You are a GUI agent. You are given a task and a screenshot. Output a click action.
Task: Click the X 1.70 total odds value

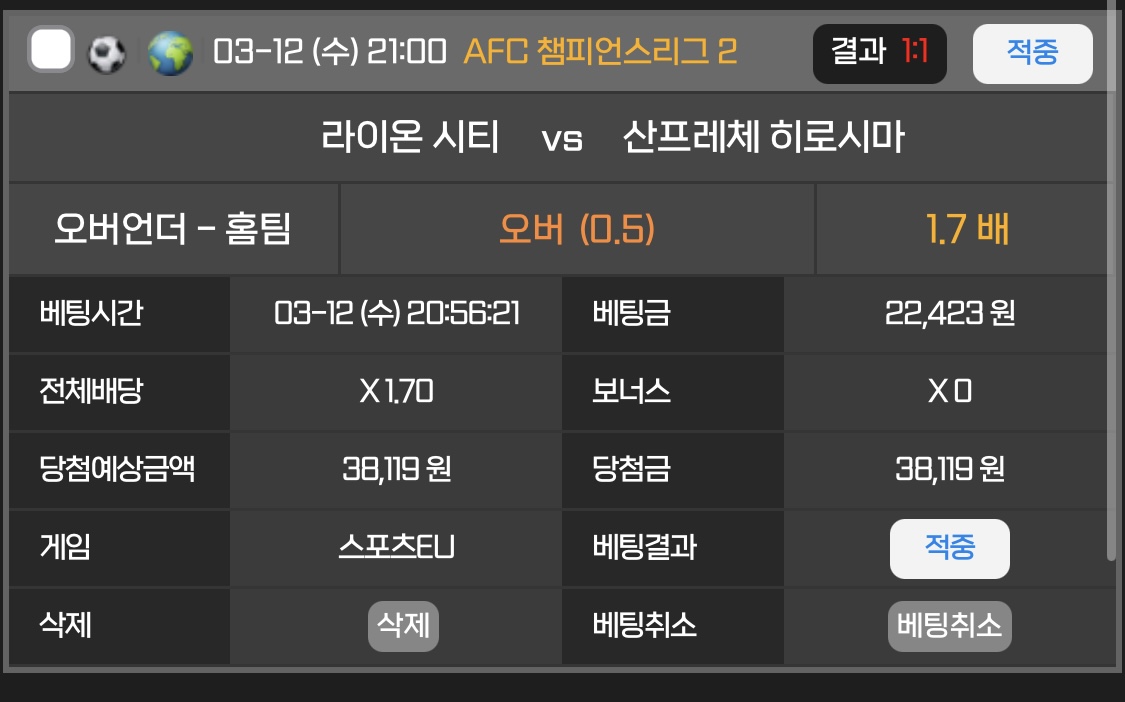[396, 391]
